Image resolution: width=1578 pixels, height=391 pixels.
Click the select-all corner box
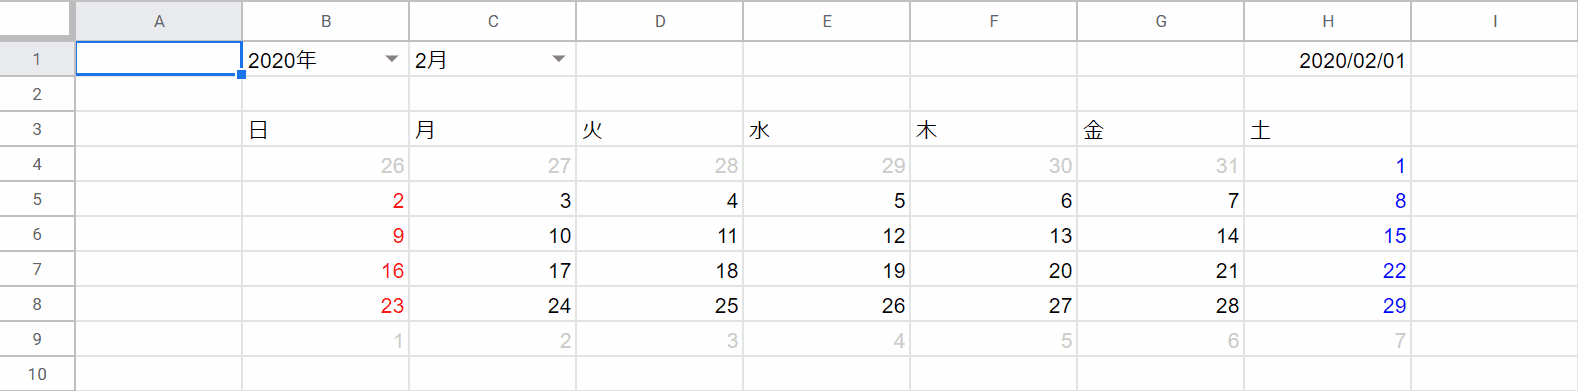click(37, 20)
